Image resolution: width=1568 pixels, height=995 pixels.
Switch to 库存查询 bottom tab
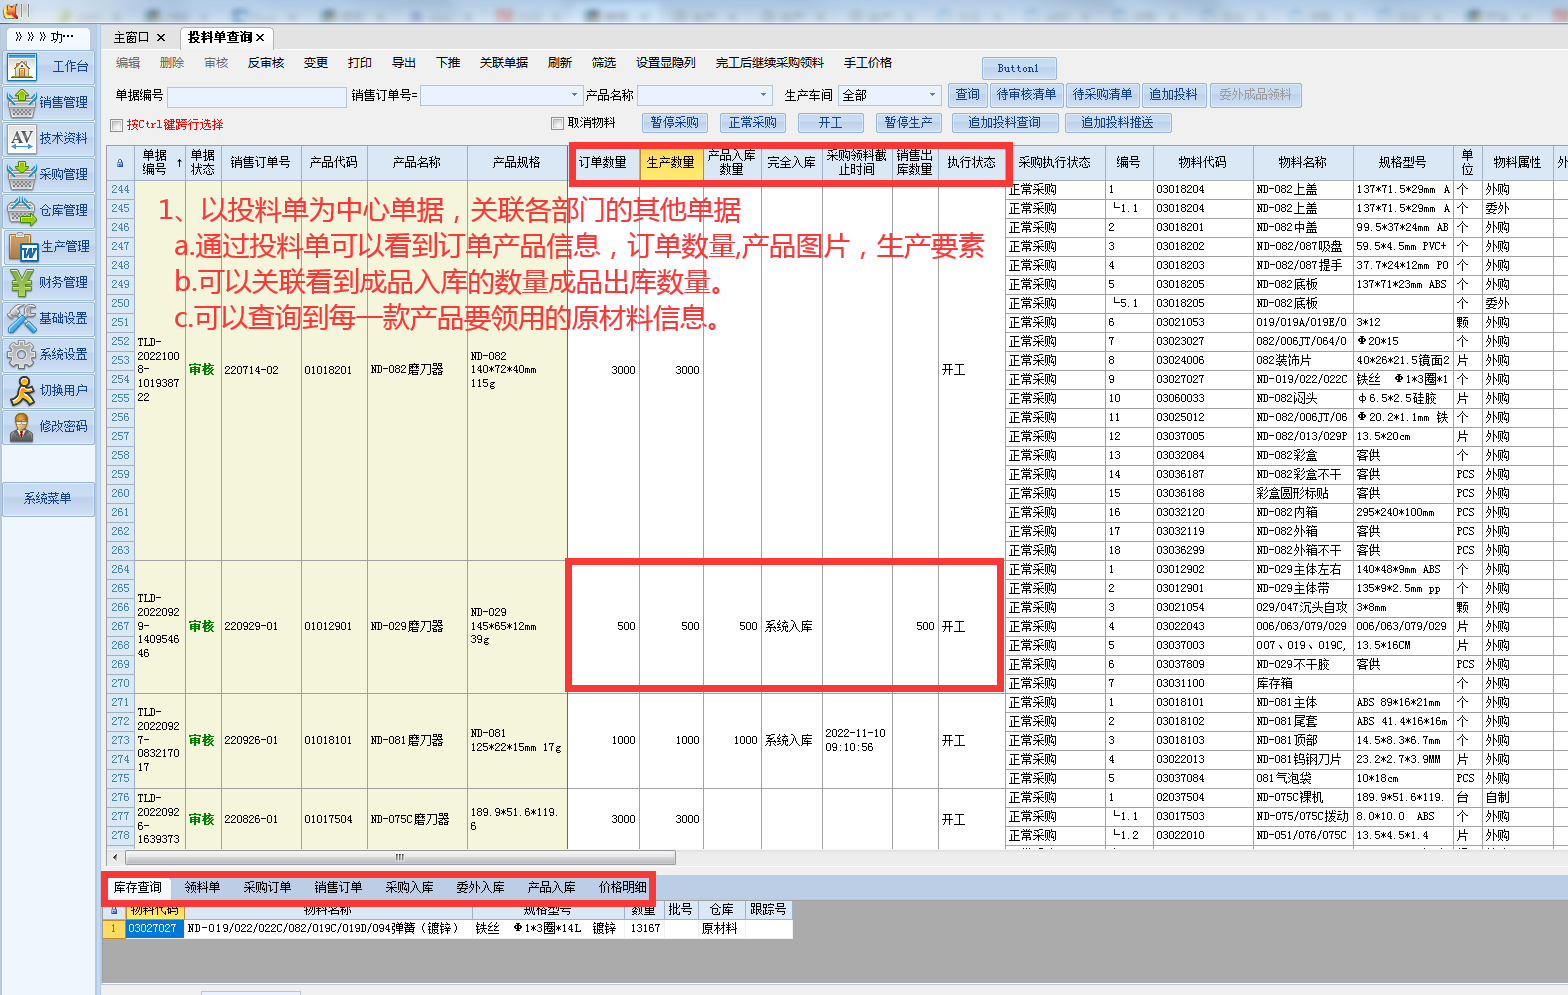coord(137,888)
